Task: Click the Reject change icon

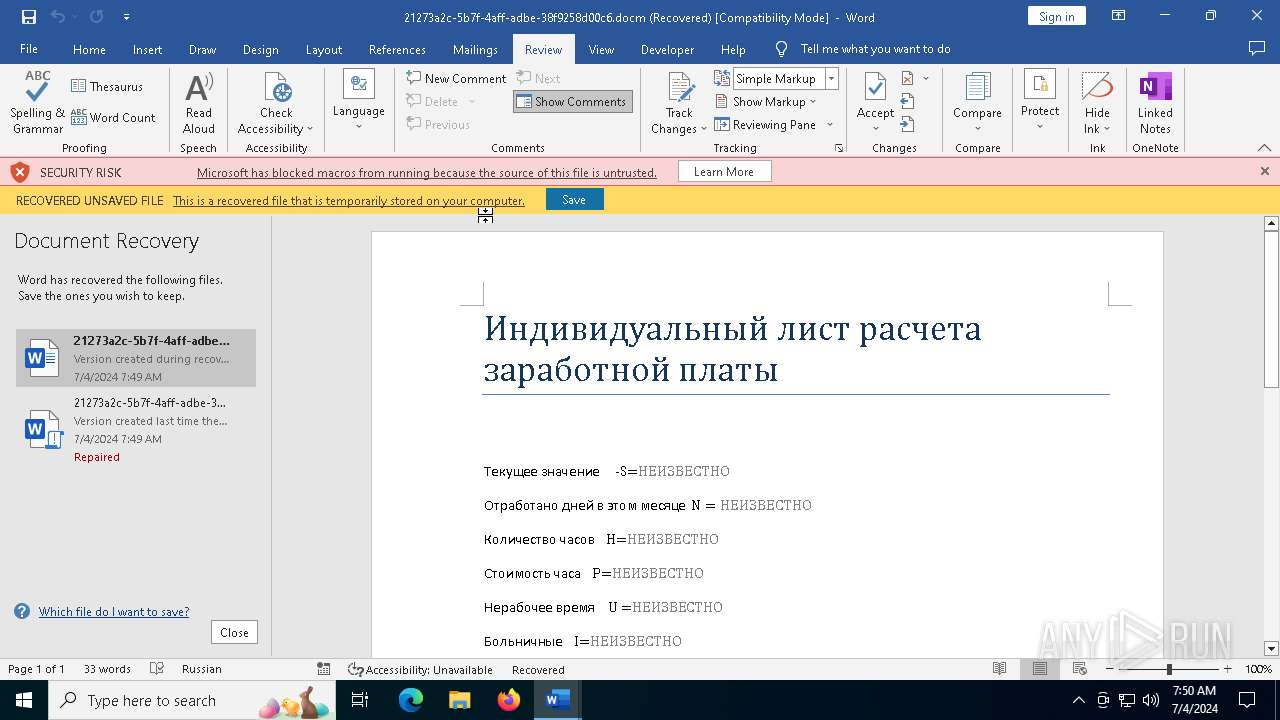Action: tap(908, 78)
